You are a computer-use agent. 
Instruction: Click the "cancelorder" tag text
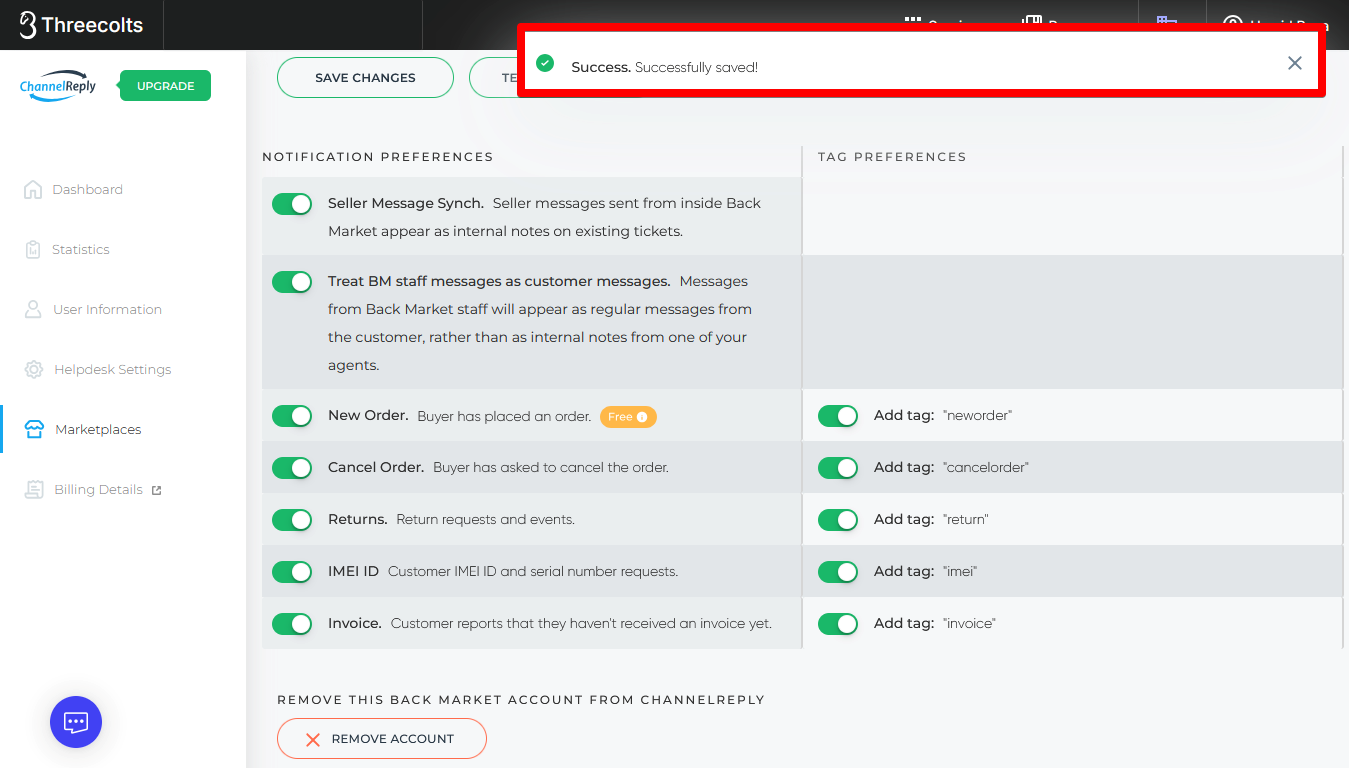(x=986, y=467)
